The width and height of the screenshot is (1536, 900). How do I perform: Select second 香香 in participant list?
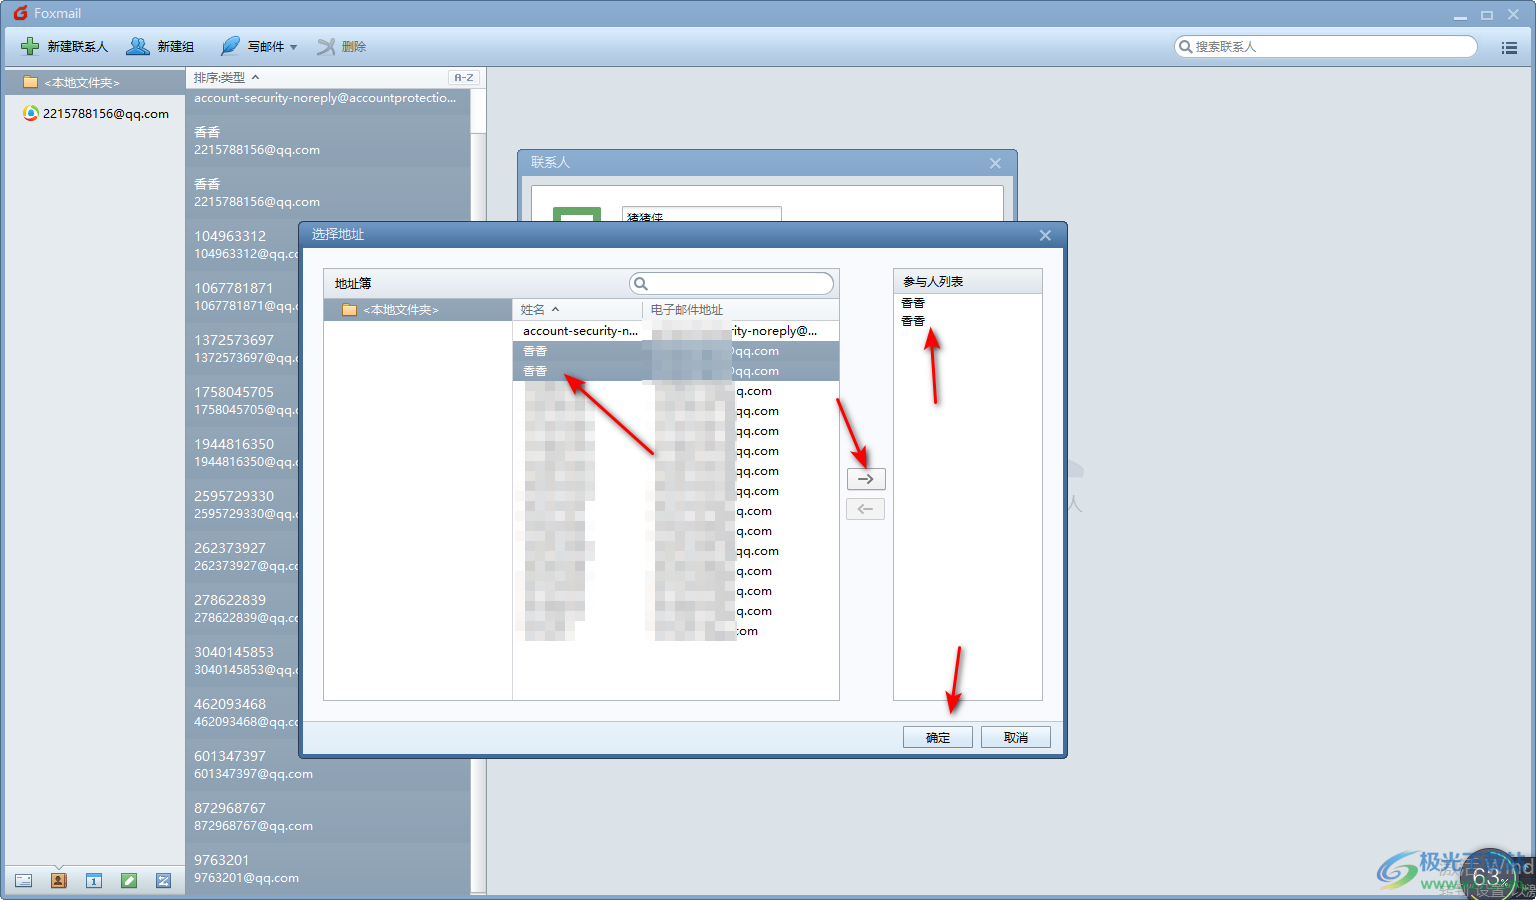pyautogui.click(x=913, y=321)
